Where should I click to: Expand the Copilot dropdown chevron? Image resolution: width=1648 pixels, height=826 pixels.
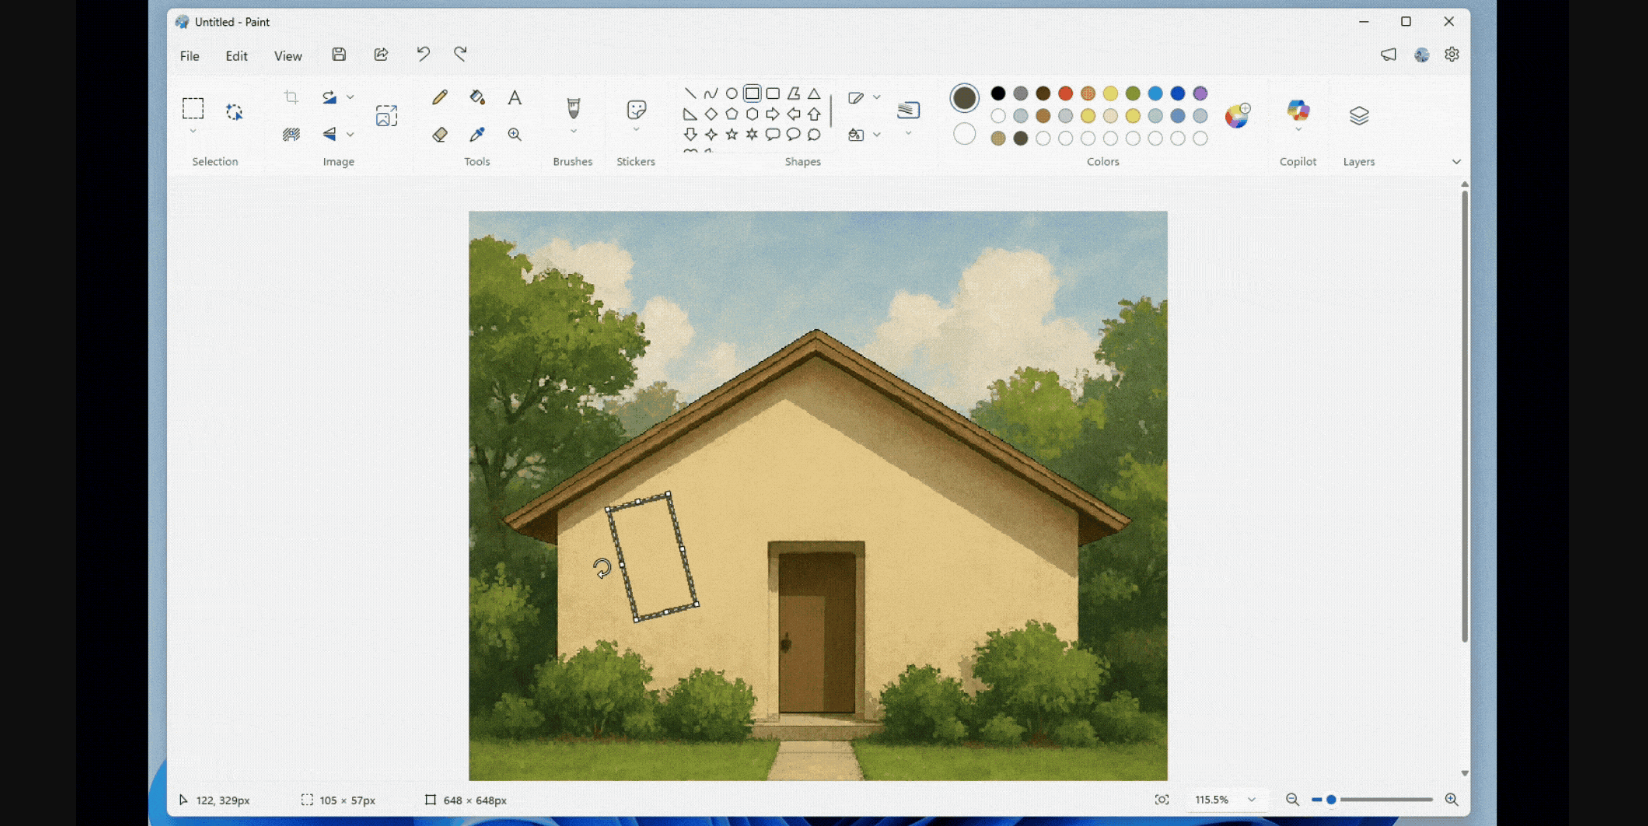[1298, 130]
